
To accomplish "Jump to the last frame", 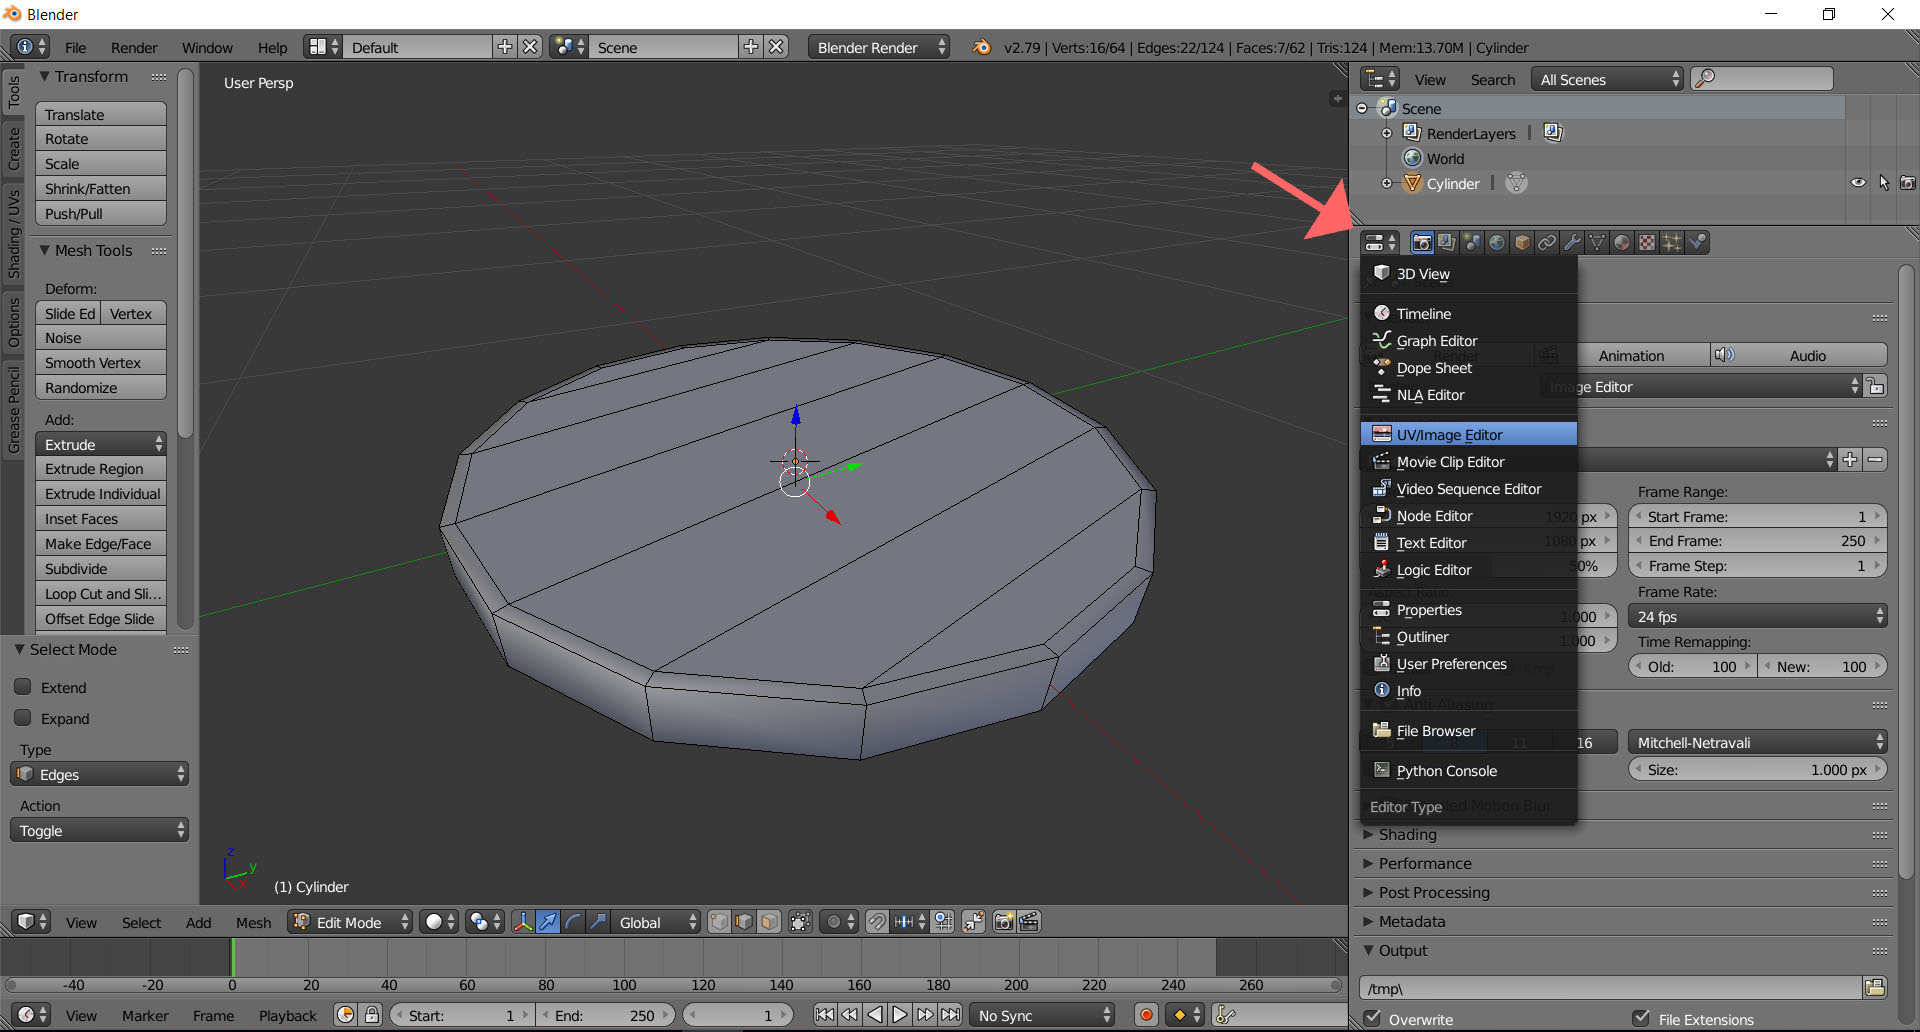I will [951, 1015].
